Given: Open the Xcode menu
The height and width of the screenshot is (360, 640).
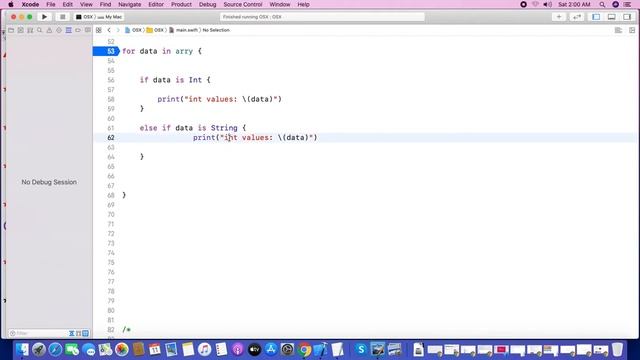Looking at the screenshot, I should pos(30,4).
